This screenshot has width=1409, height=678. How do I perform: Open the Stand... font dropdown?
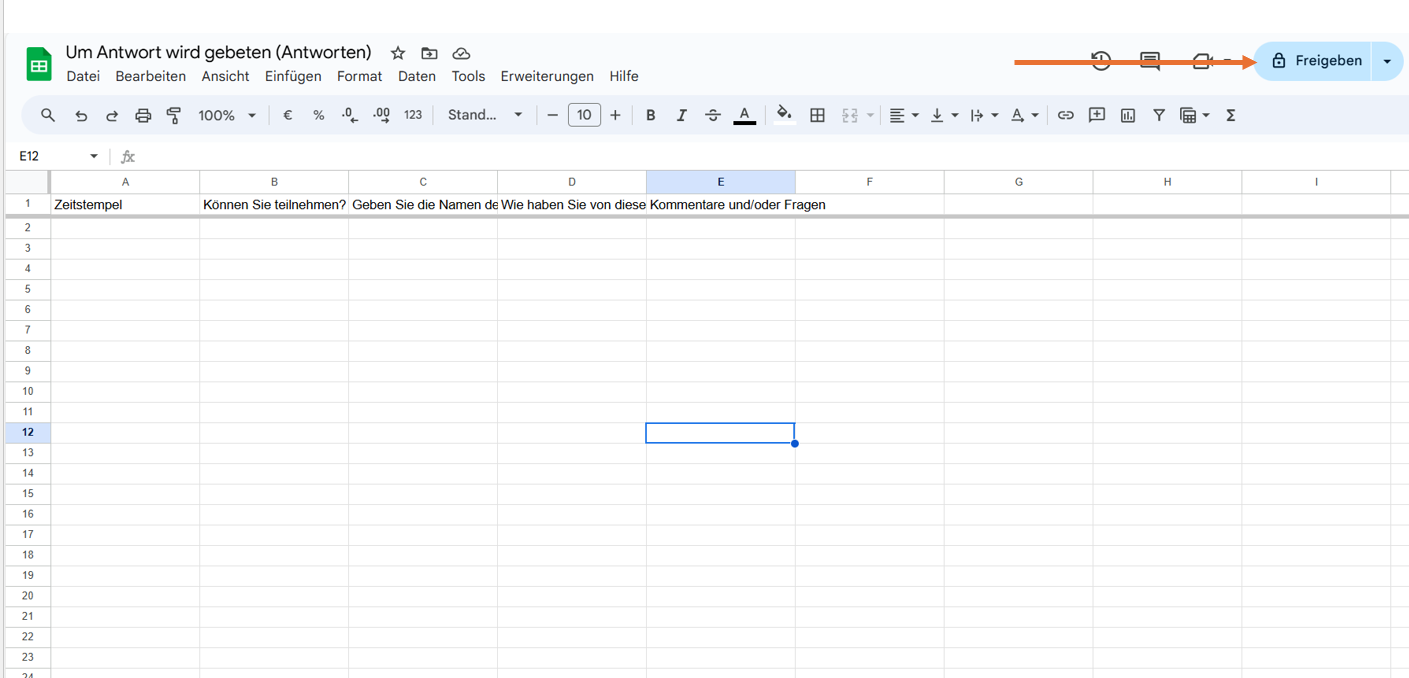coord(485,115)
